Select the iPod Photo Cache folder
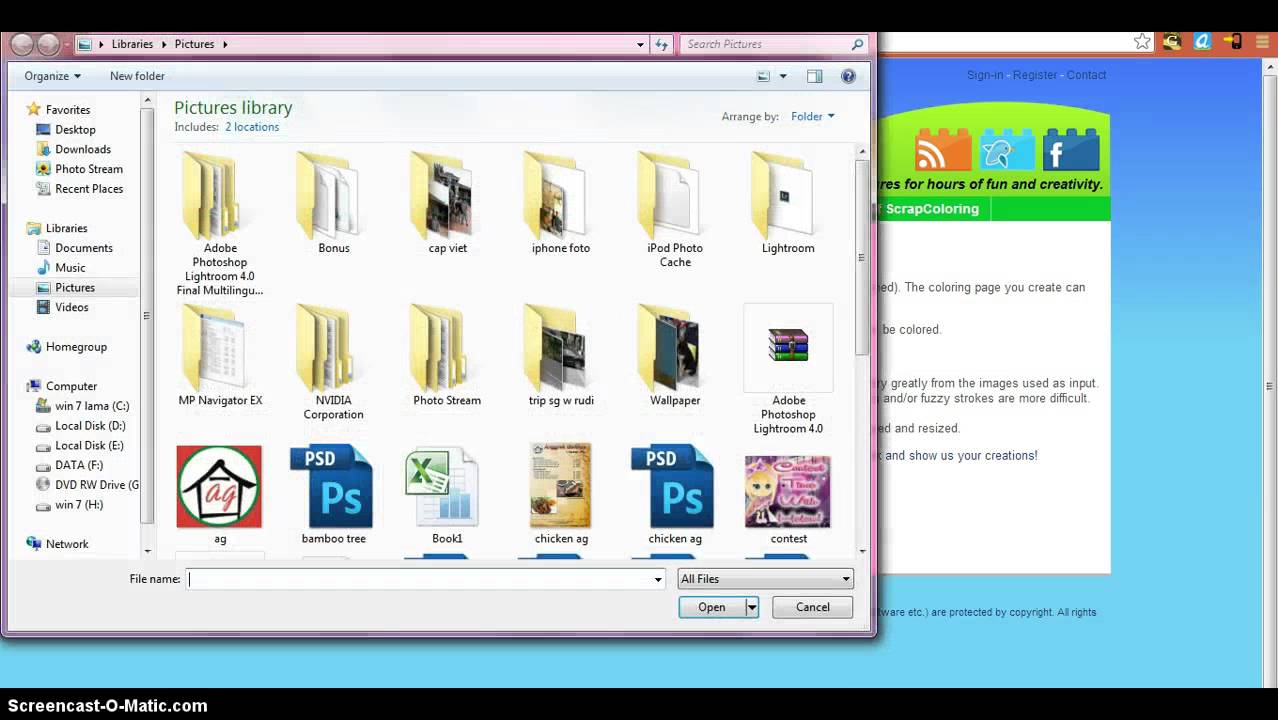The width and height of the screenshot is (1278, 720). [x=675, y=210]
